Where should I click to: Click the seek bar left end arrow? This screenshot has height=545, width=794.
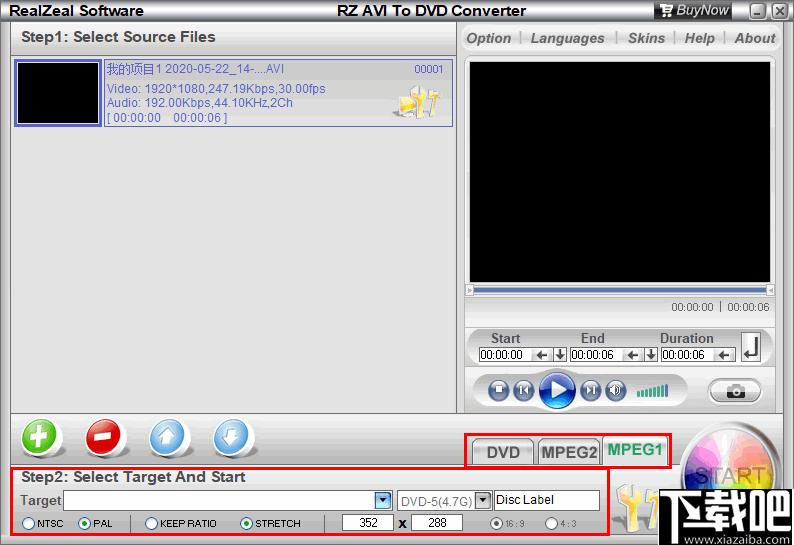pos(469,290)
